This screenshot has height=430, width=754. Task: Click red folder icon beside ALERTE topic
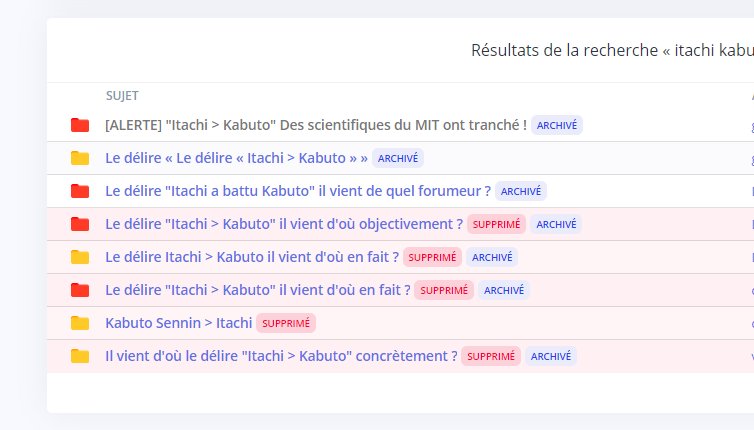pyautogui.click(x=80, y=125)
